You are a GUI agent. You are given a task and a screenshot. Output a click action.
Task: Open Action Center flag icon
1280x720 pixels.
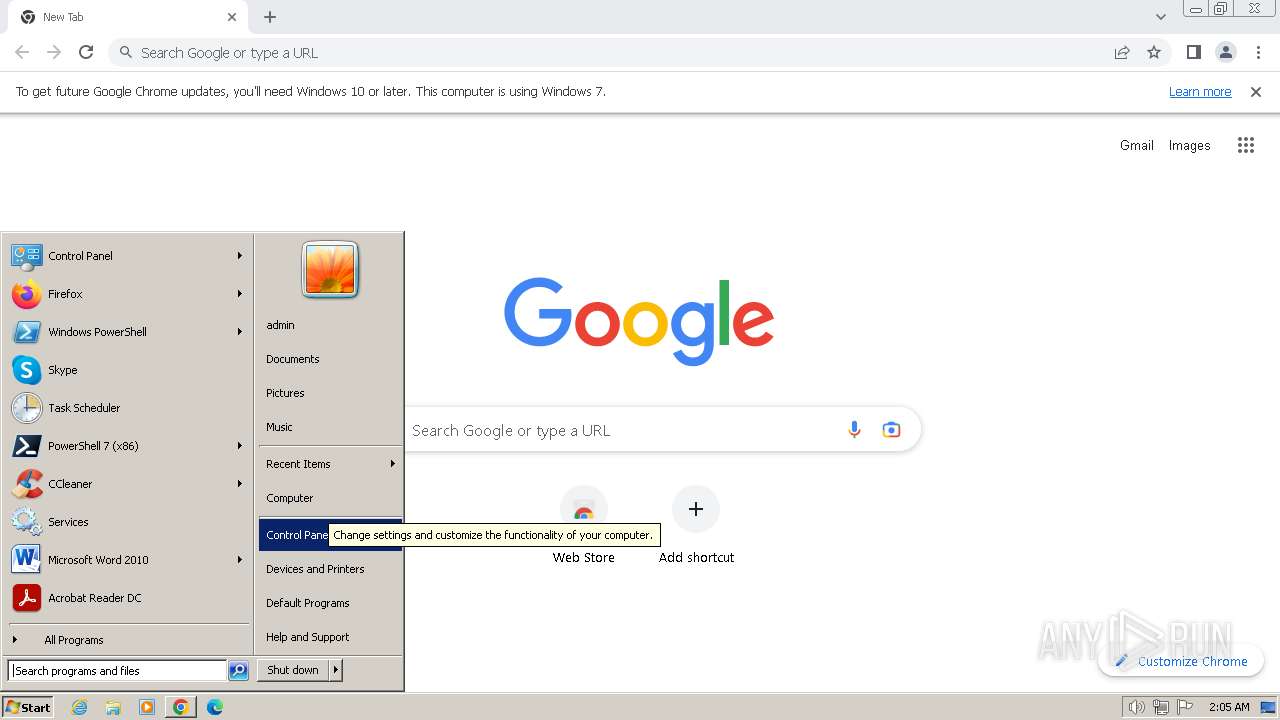(x=1184, y=707)
